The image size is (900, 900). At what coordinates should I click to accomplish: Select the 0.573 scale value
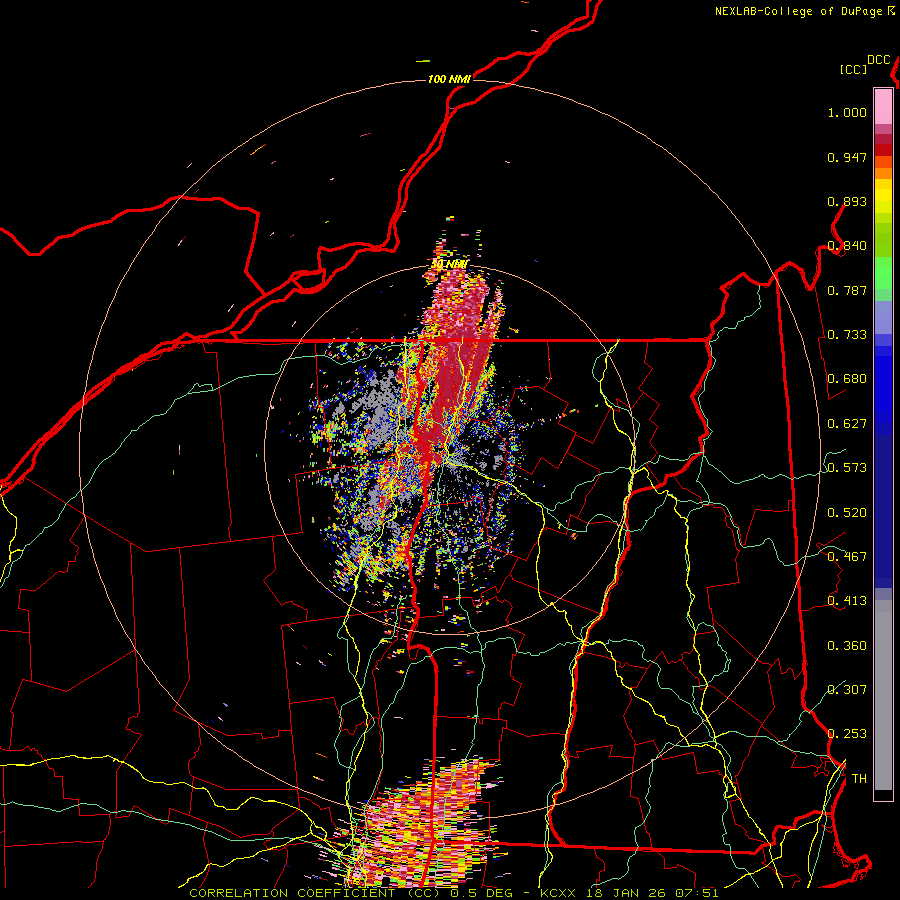(847, 467)
